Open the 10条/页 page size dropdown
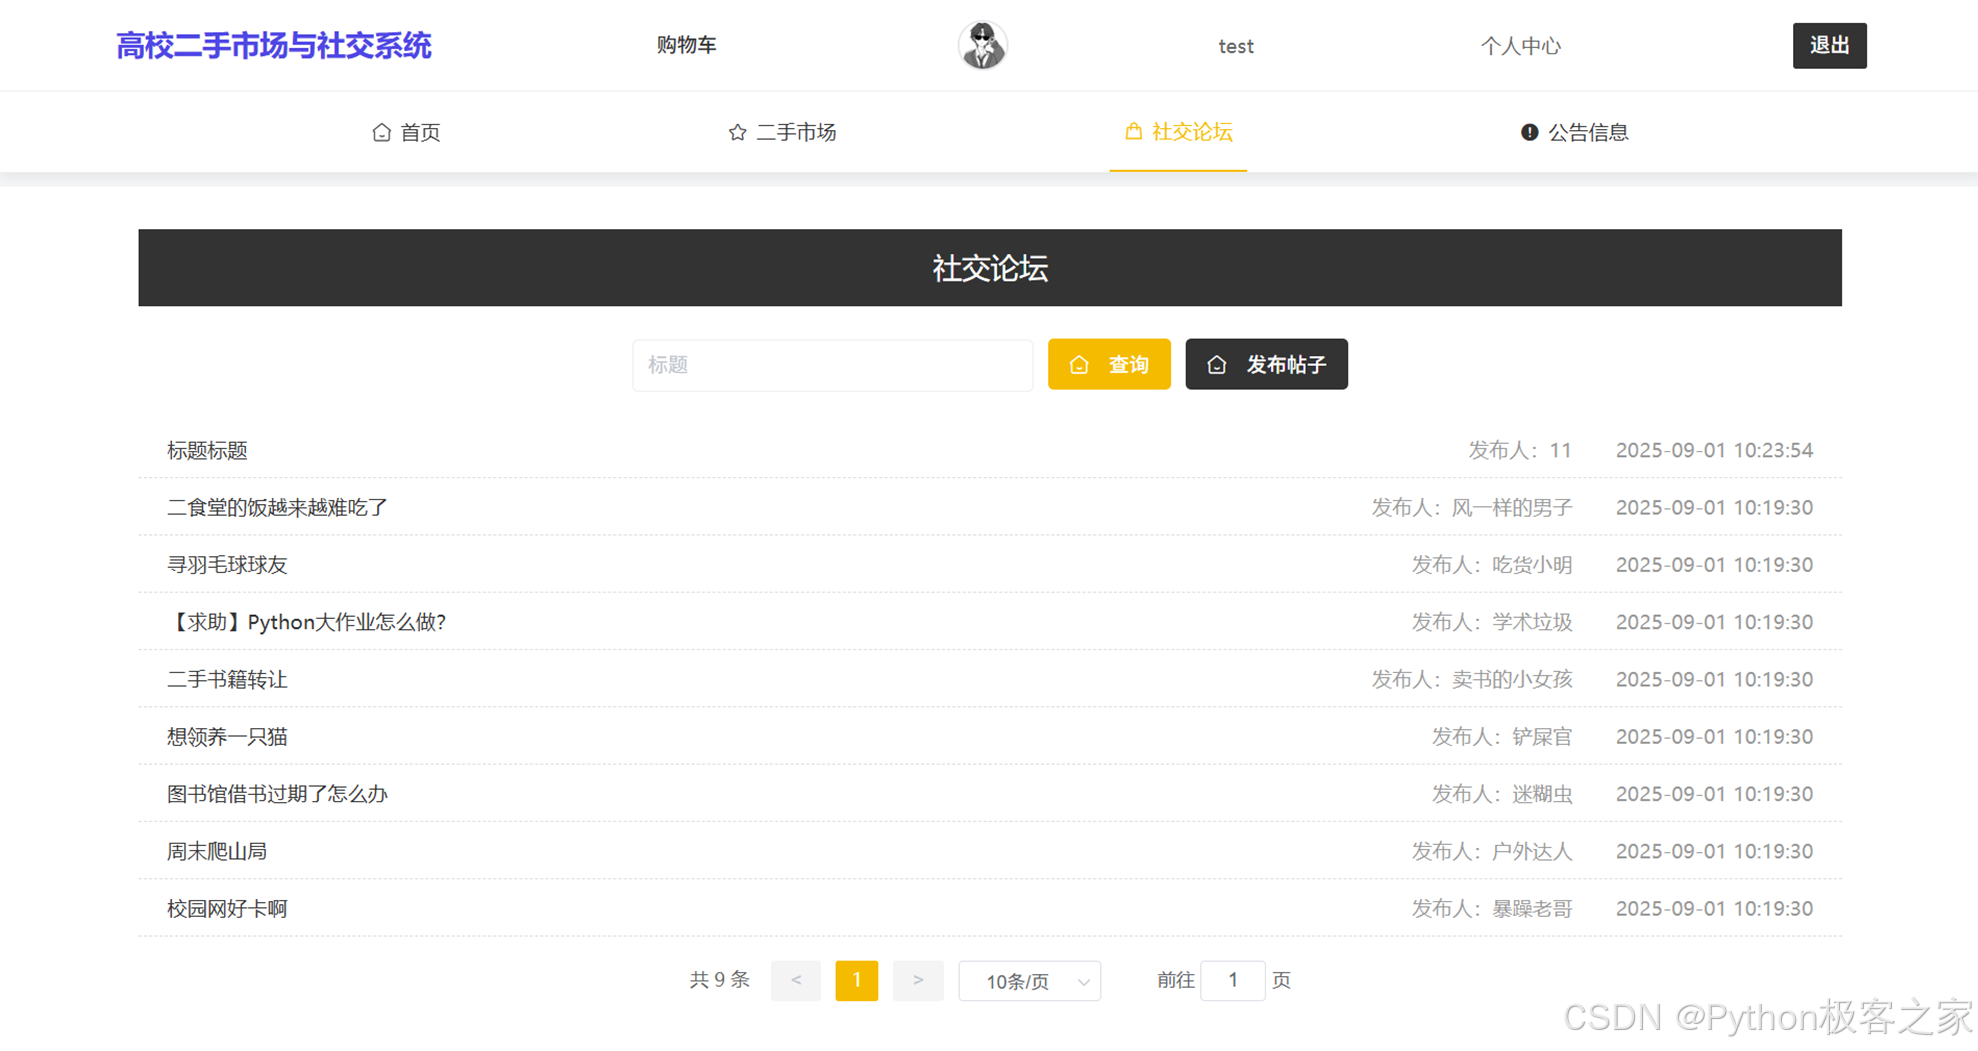This screenshot has width=1978, height=1051. pos(1030,981)
